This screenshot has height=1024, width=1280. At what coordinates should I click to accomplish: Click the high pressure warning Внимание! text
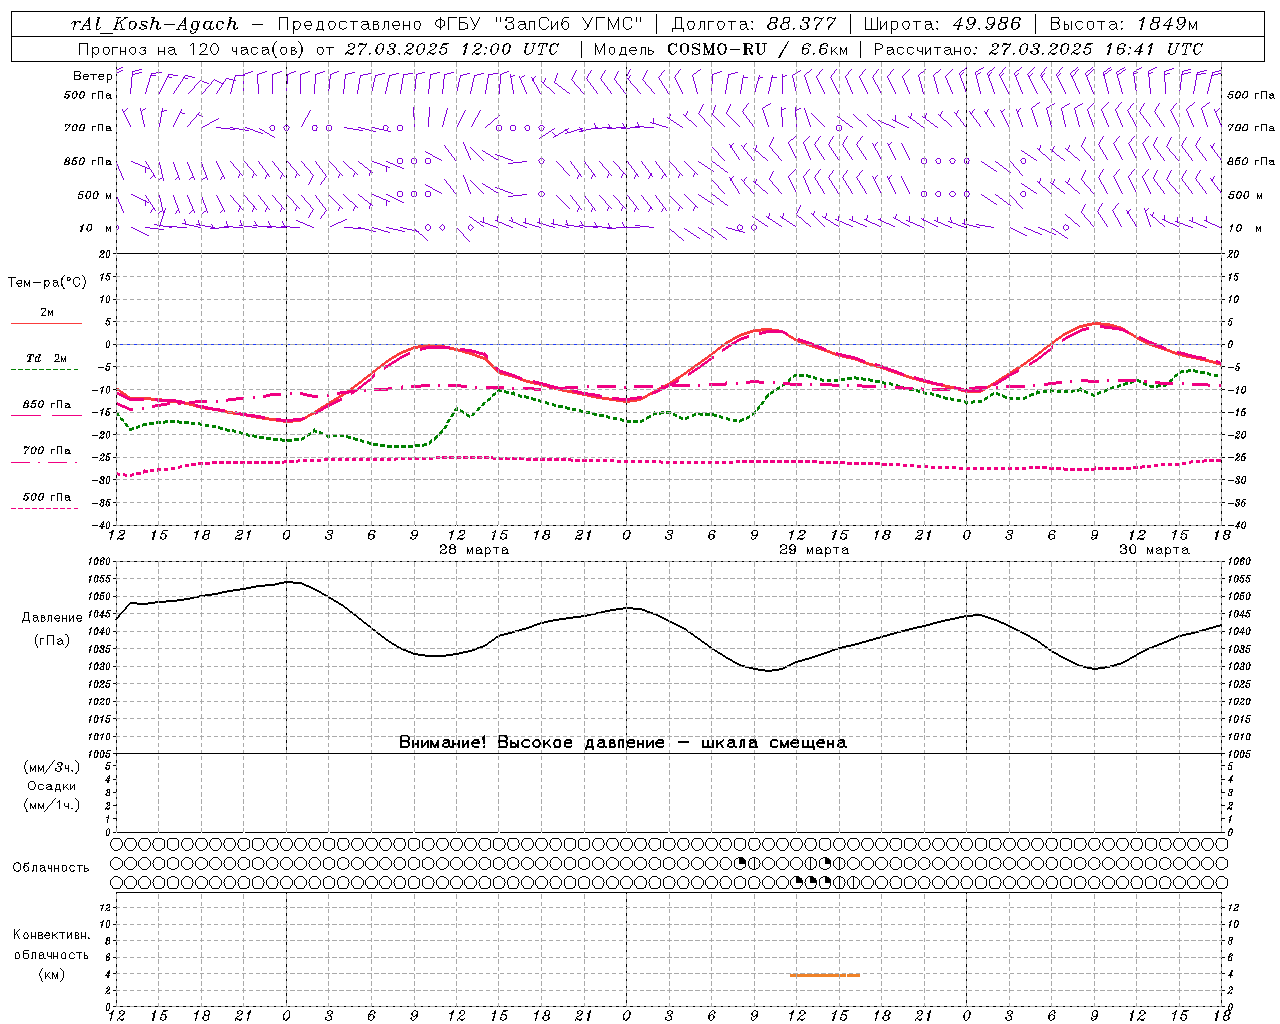click(622, 743)
